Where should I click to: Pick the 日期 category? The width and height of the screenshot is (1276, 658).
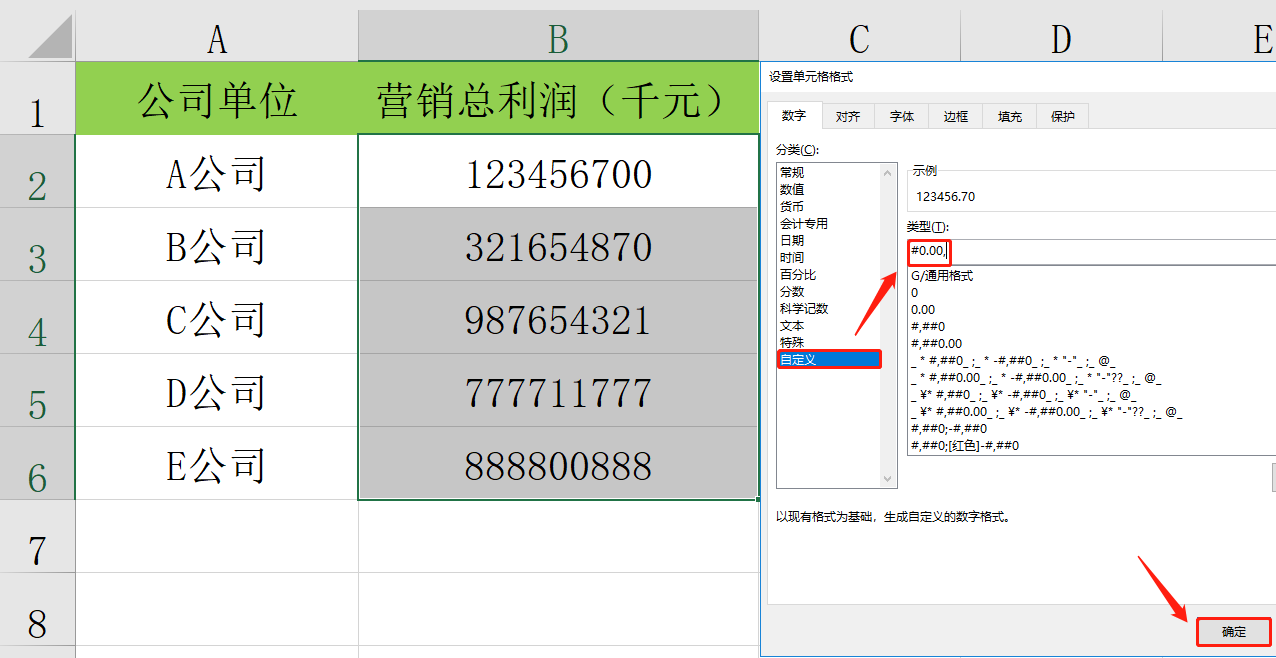tap(829, 241)
